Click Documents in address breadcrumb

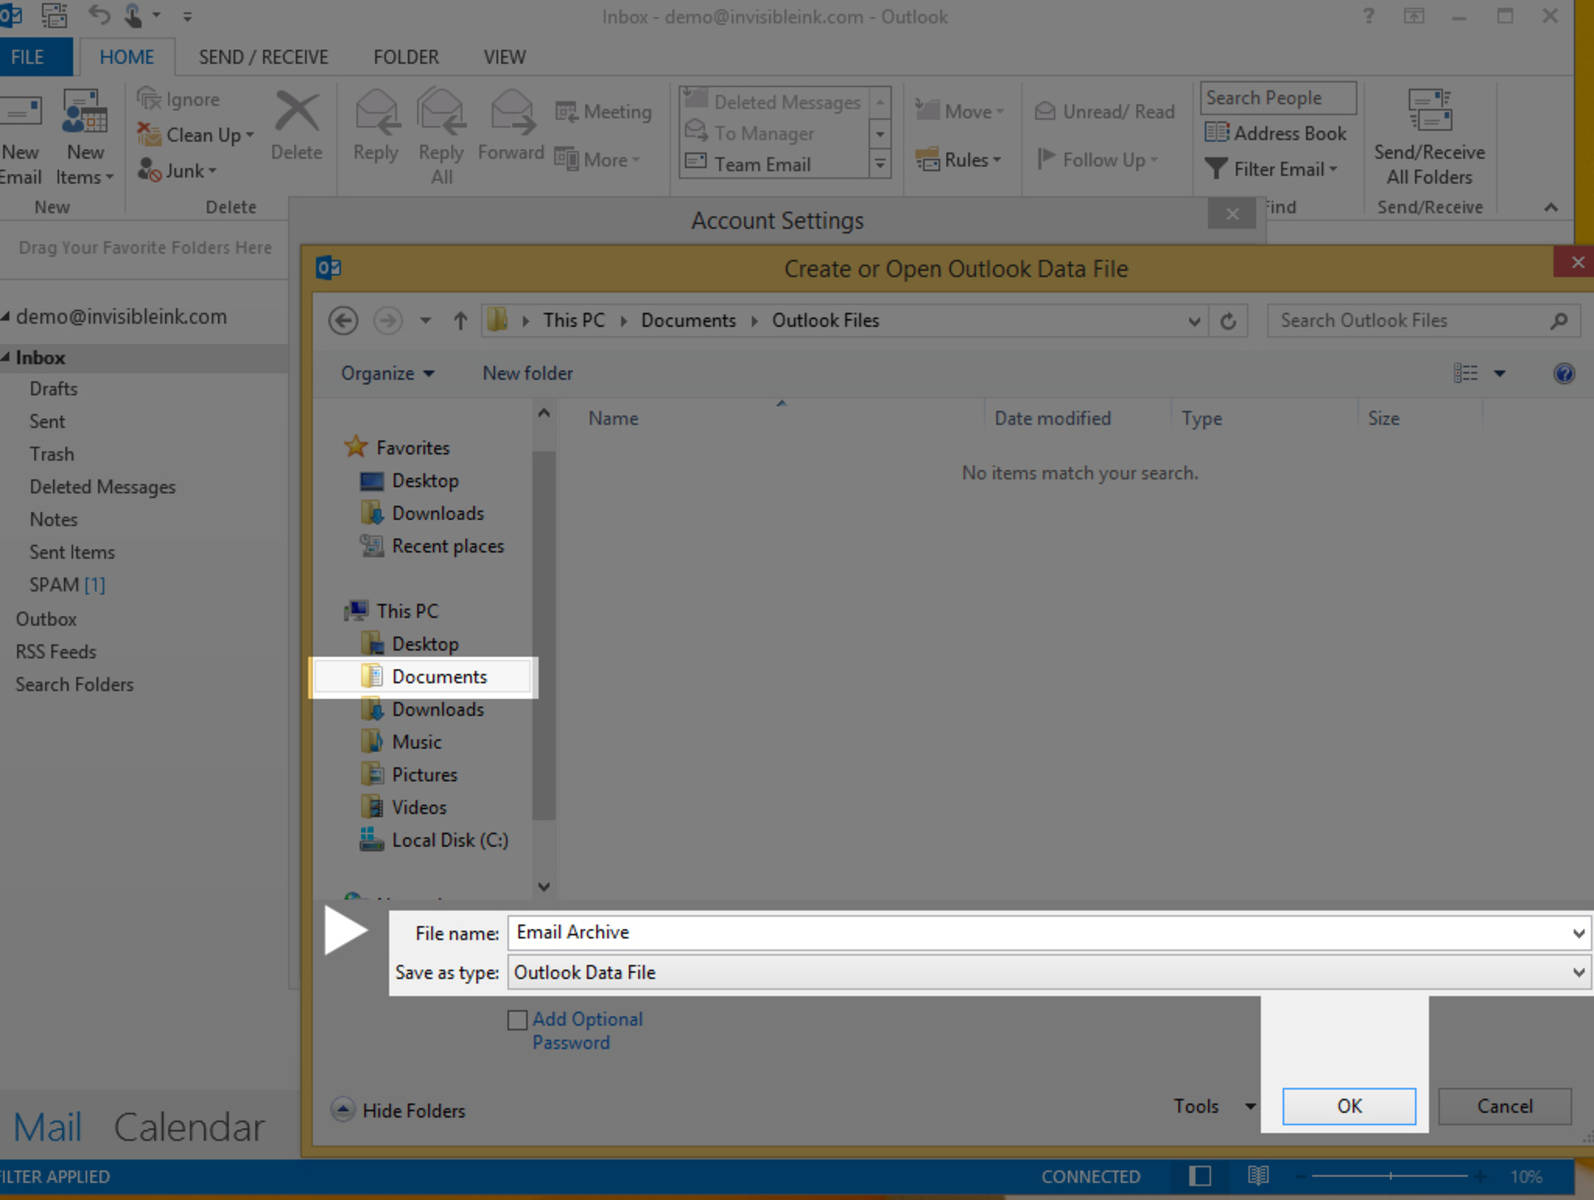[x=688, y=320]
